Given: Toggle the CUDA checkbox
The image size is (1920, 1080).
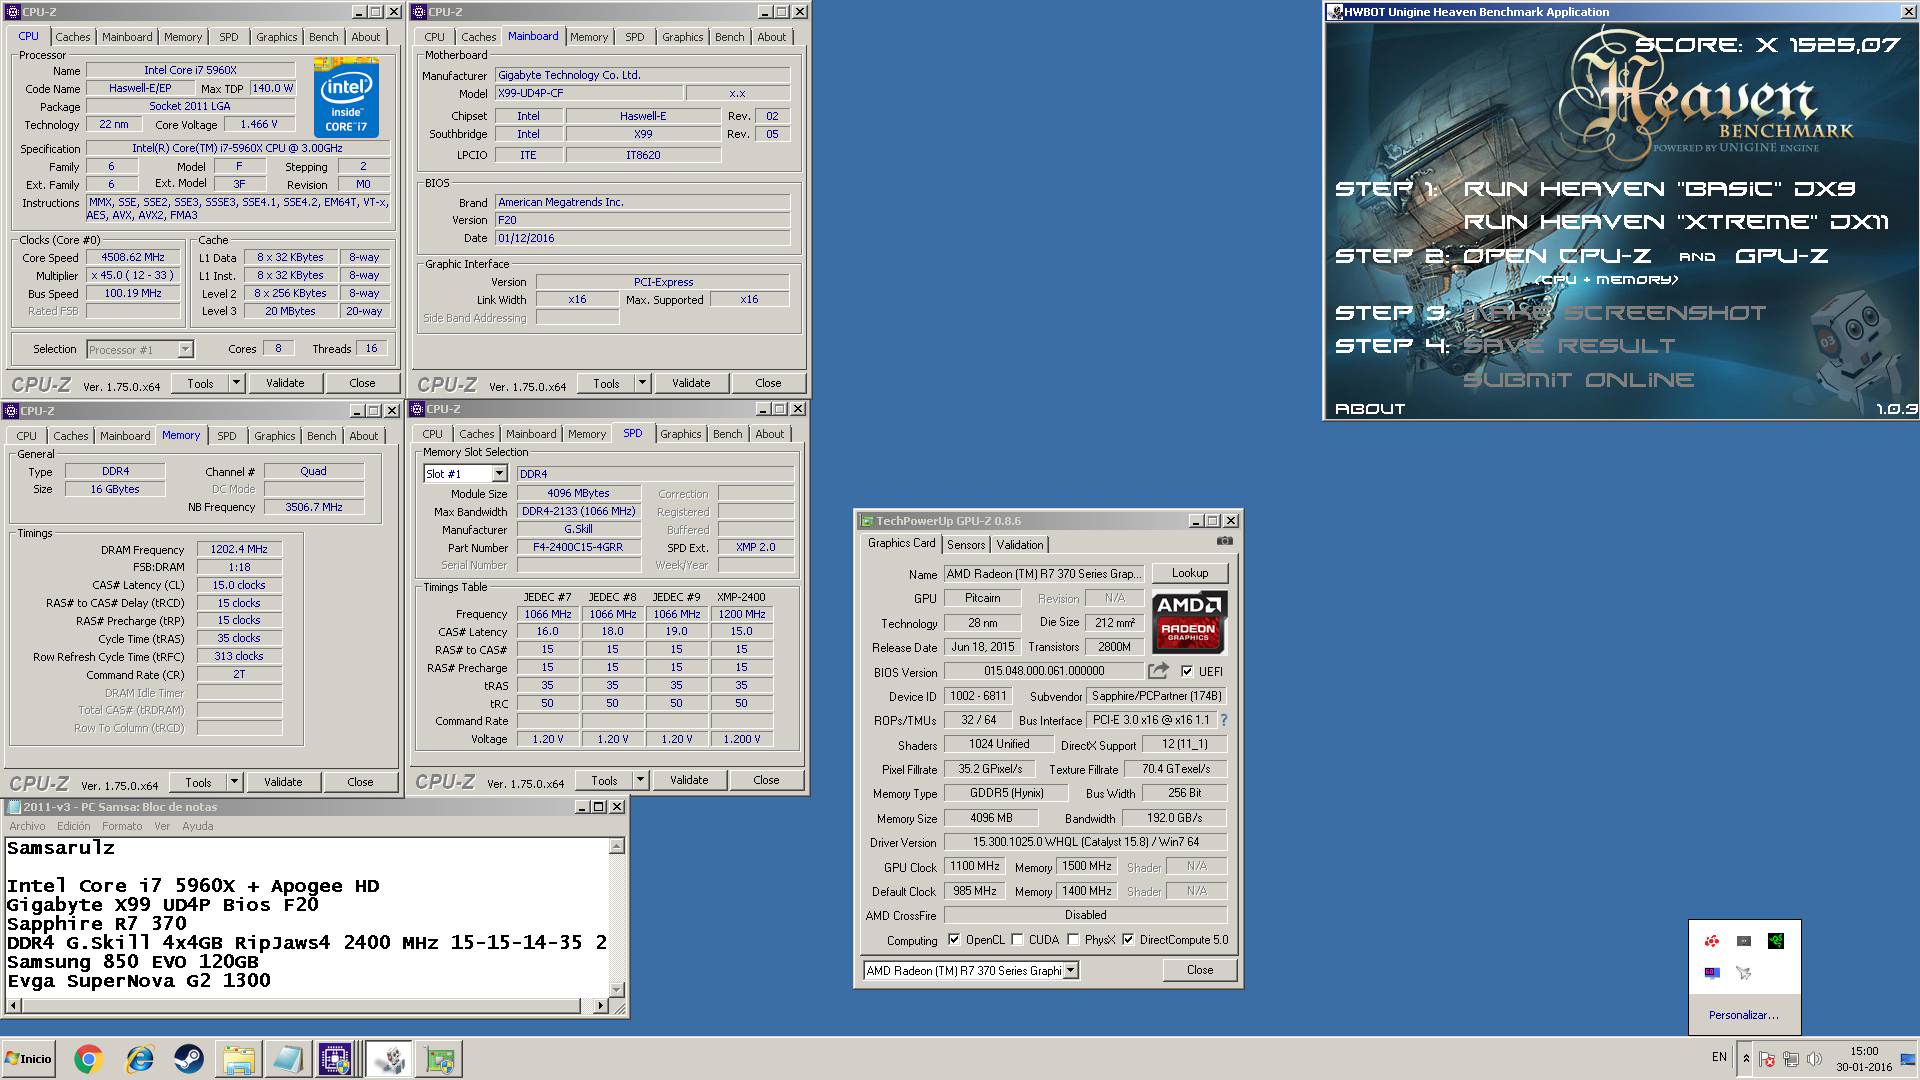Looking at the screenshot, I should point(1017,940).
